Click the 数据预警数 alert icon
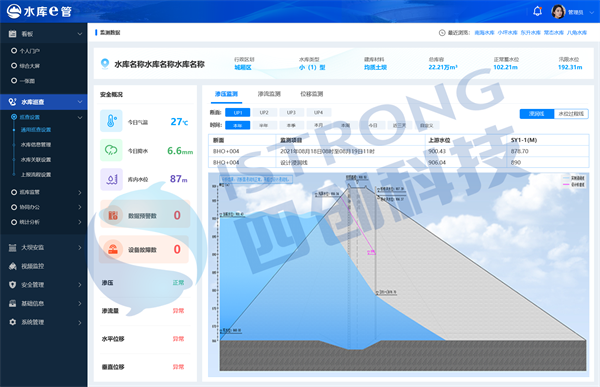 (x=113, y=215)
